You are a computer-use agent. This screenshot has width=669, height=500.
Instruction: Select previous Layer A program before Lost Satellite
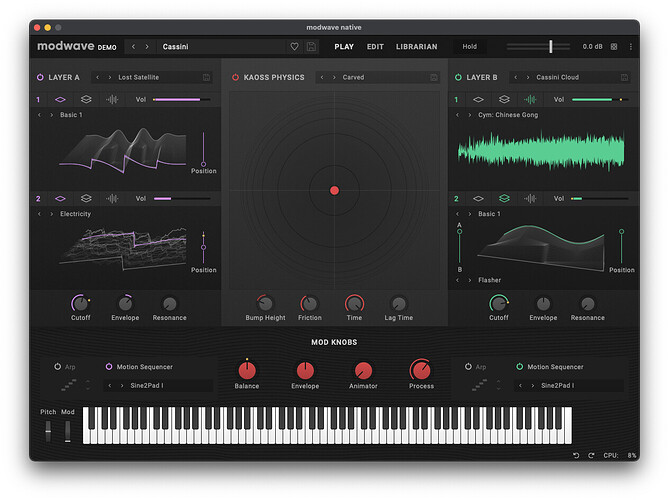point(98,77)
